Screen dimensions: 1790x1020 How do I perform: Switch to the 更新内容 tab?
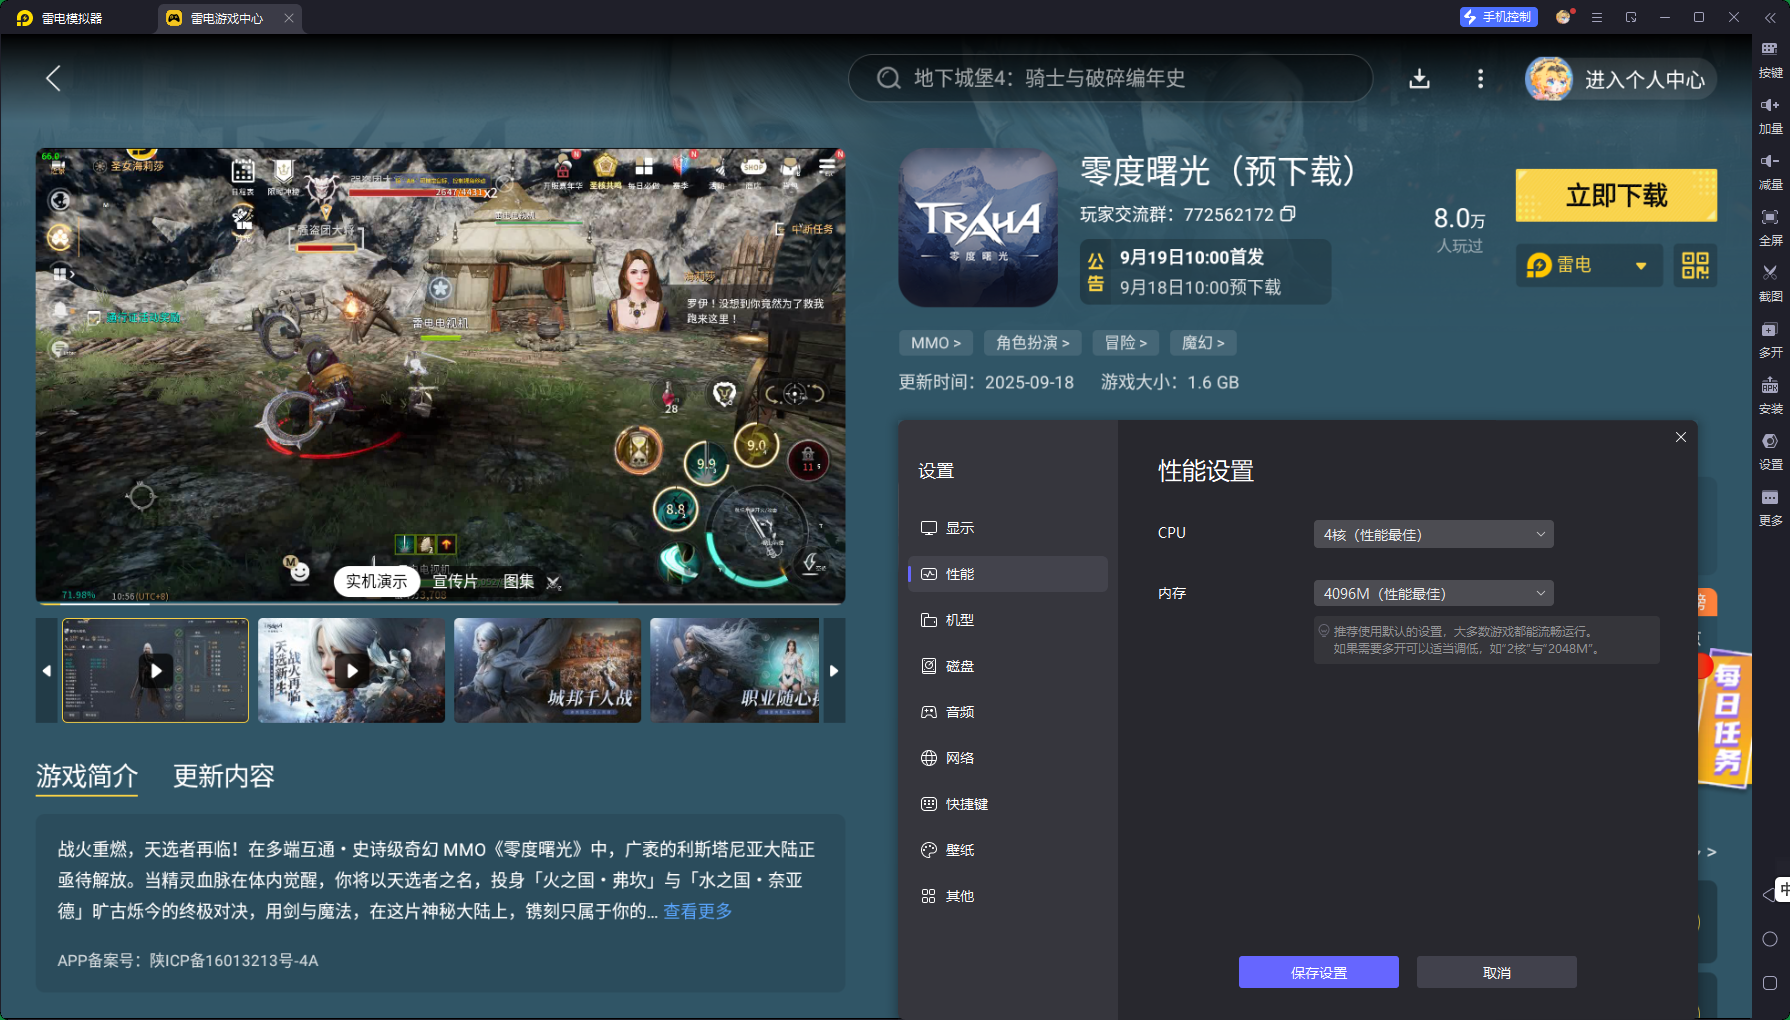(x=223, y=776)
